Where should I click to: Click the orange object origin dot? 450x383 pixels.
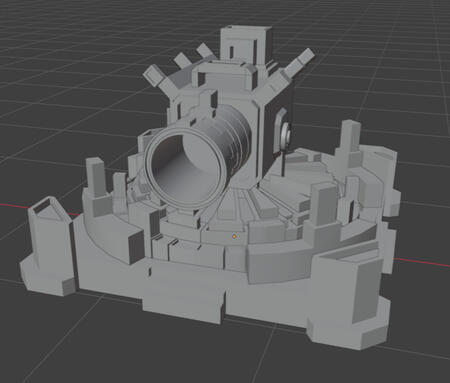click(234, 236)
